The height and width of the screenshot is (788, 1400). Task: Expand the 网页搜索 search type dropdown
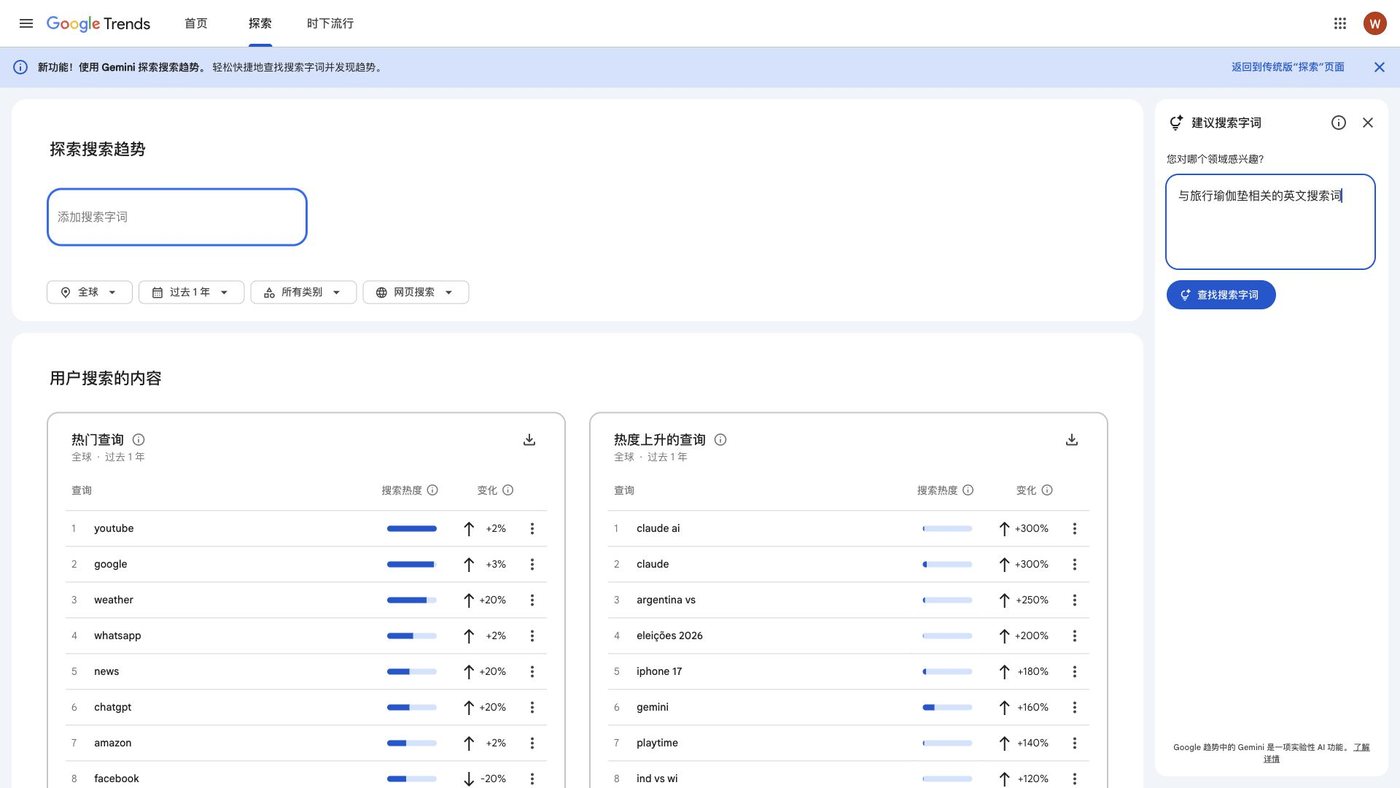(416, 292)
